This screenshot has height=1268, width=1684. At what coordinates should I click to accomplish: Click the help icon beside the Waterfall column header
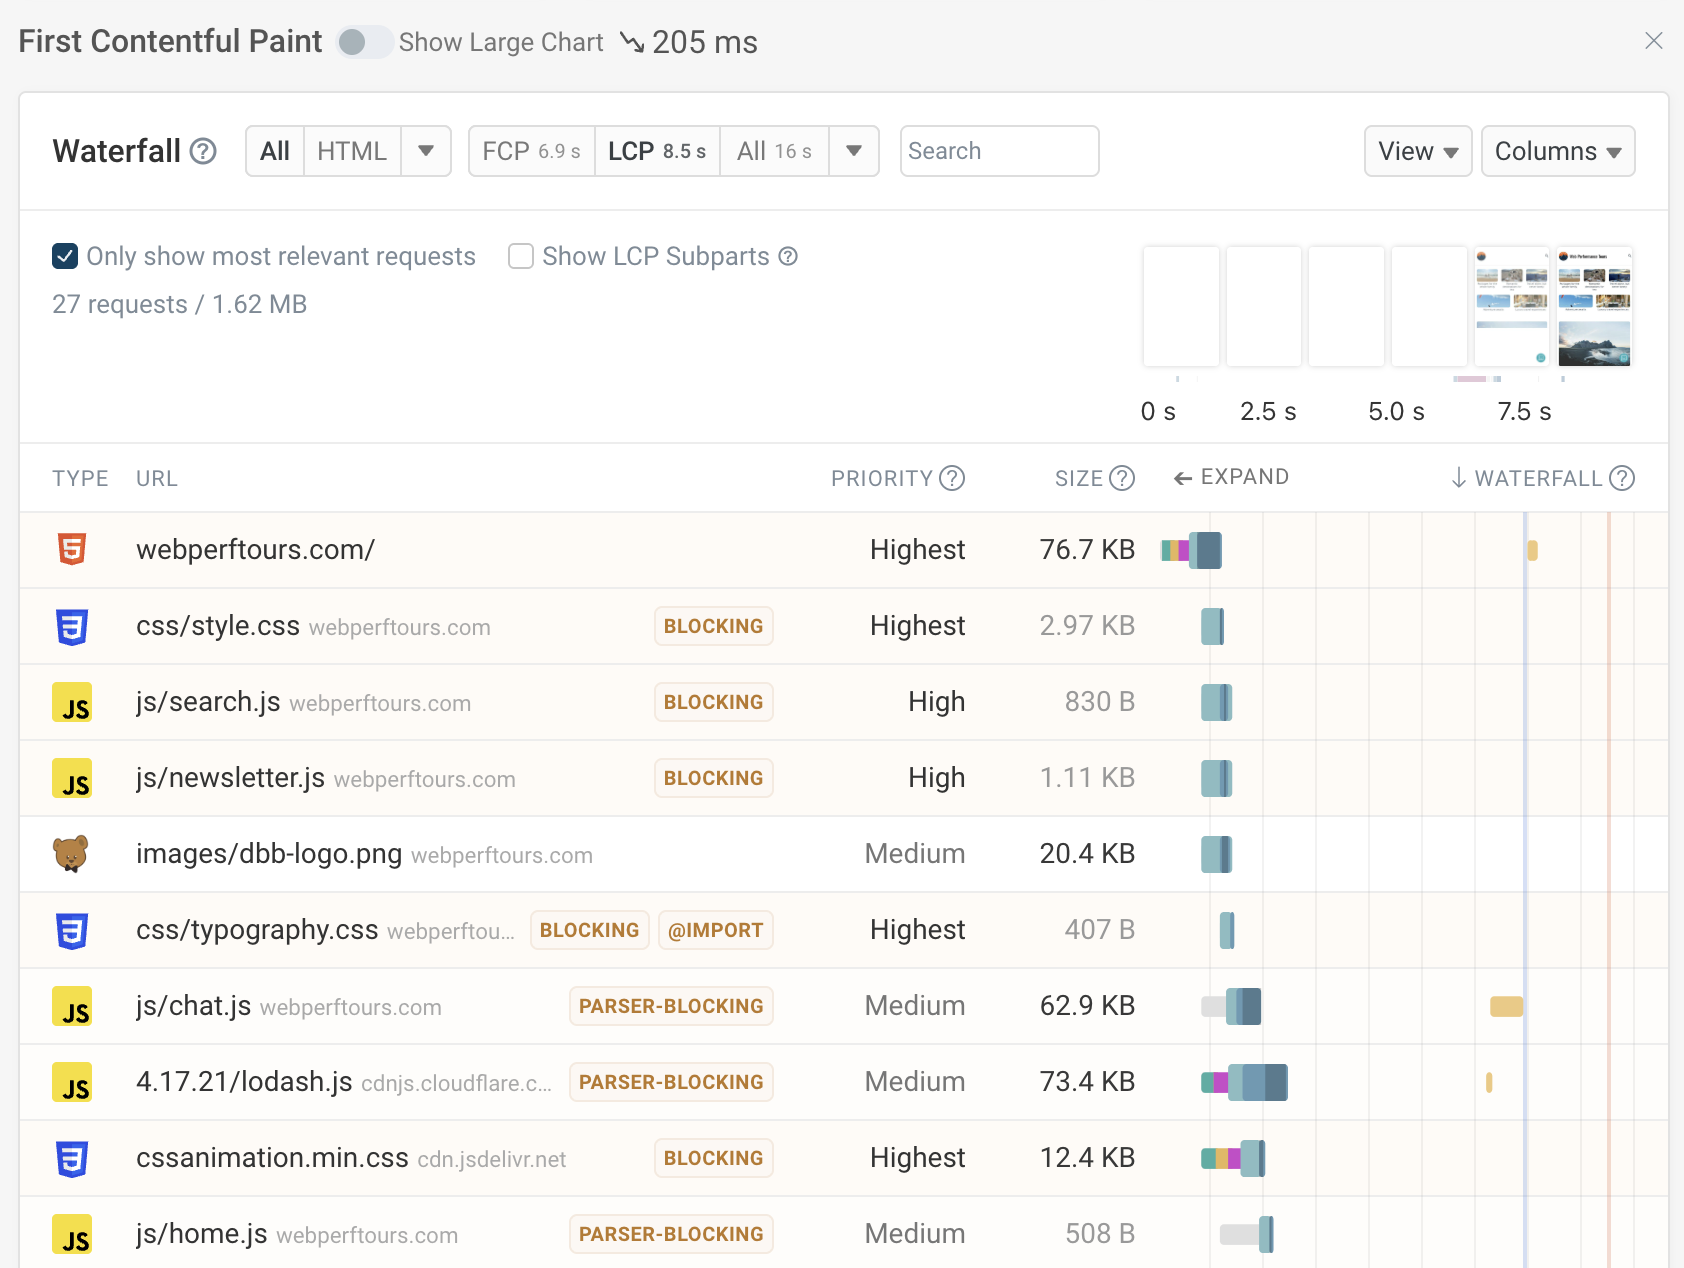pos(1622,478)
